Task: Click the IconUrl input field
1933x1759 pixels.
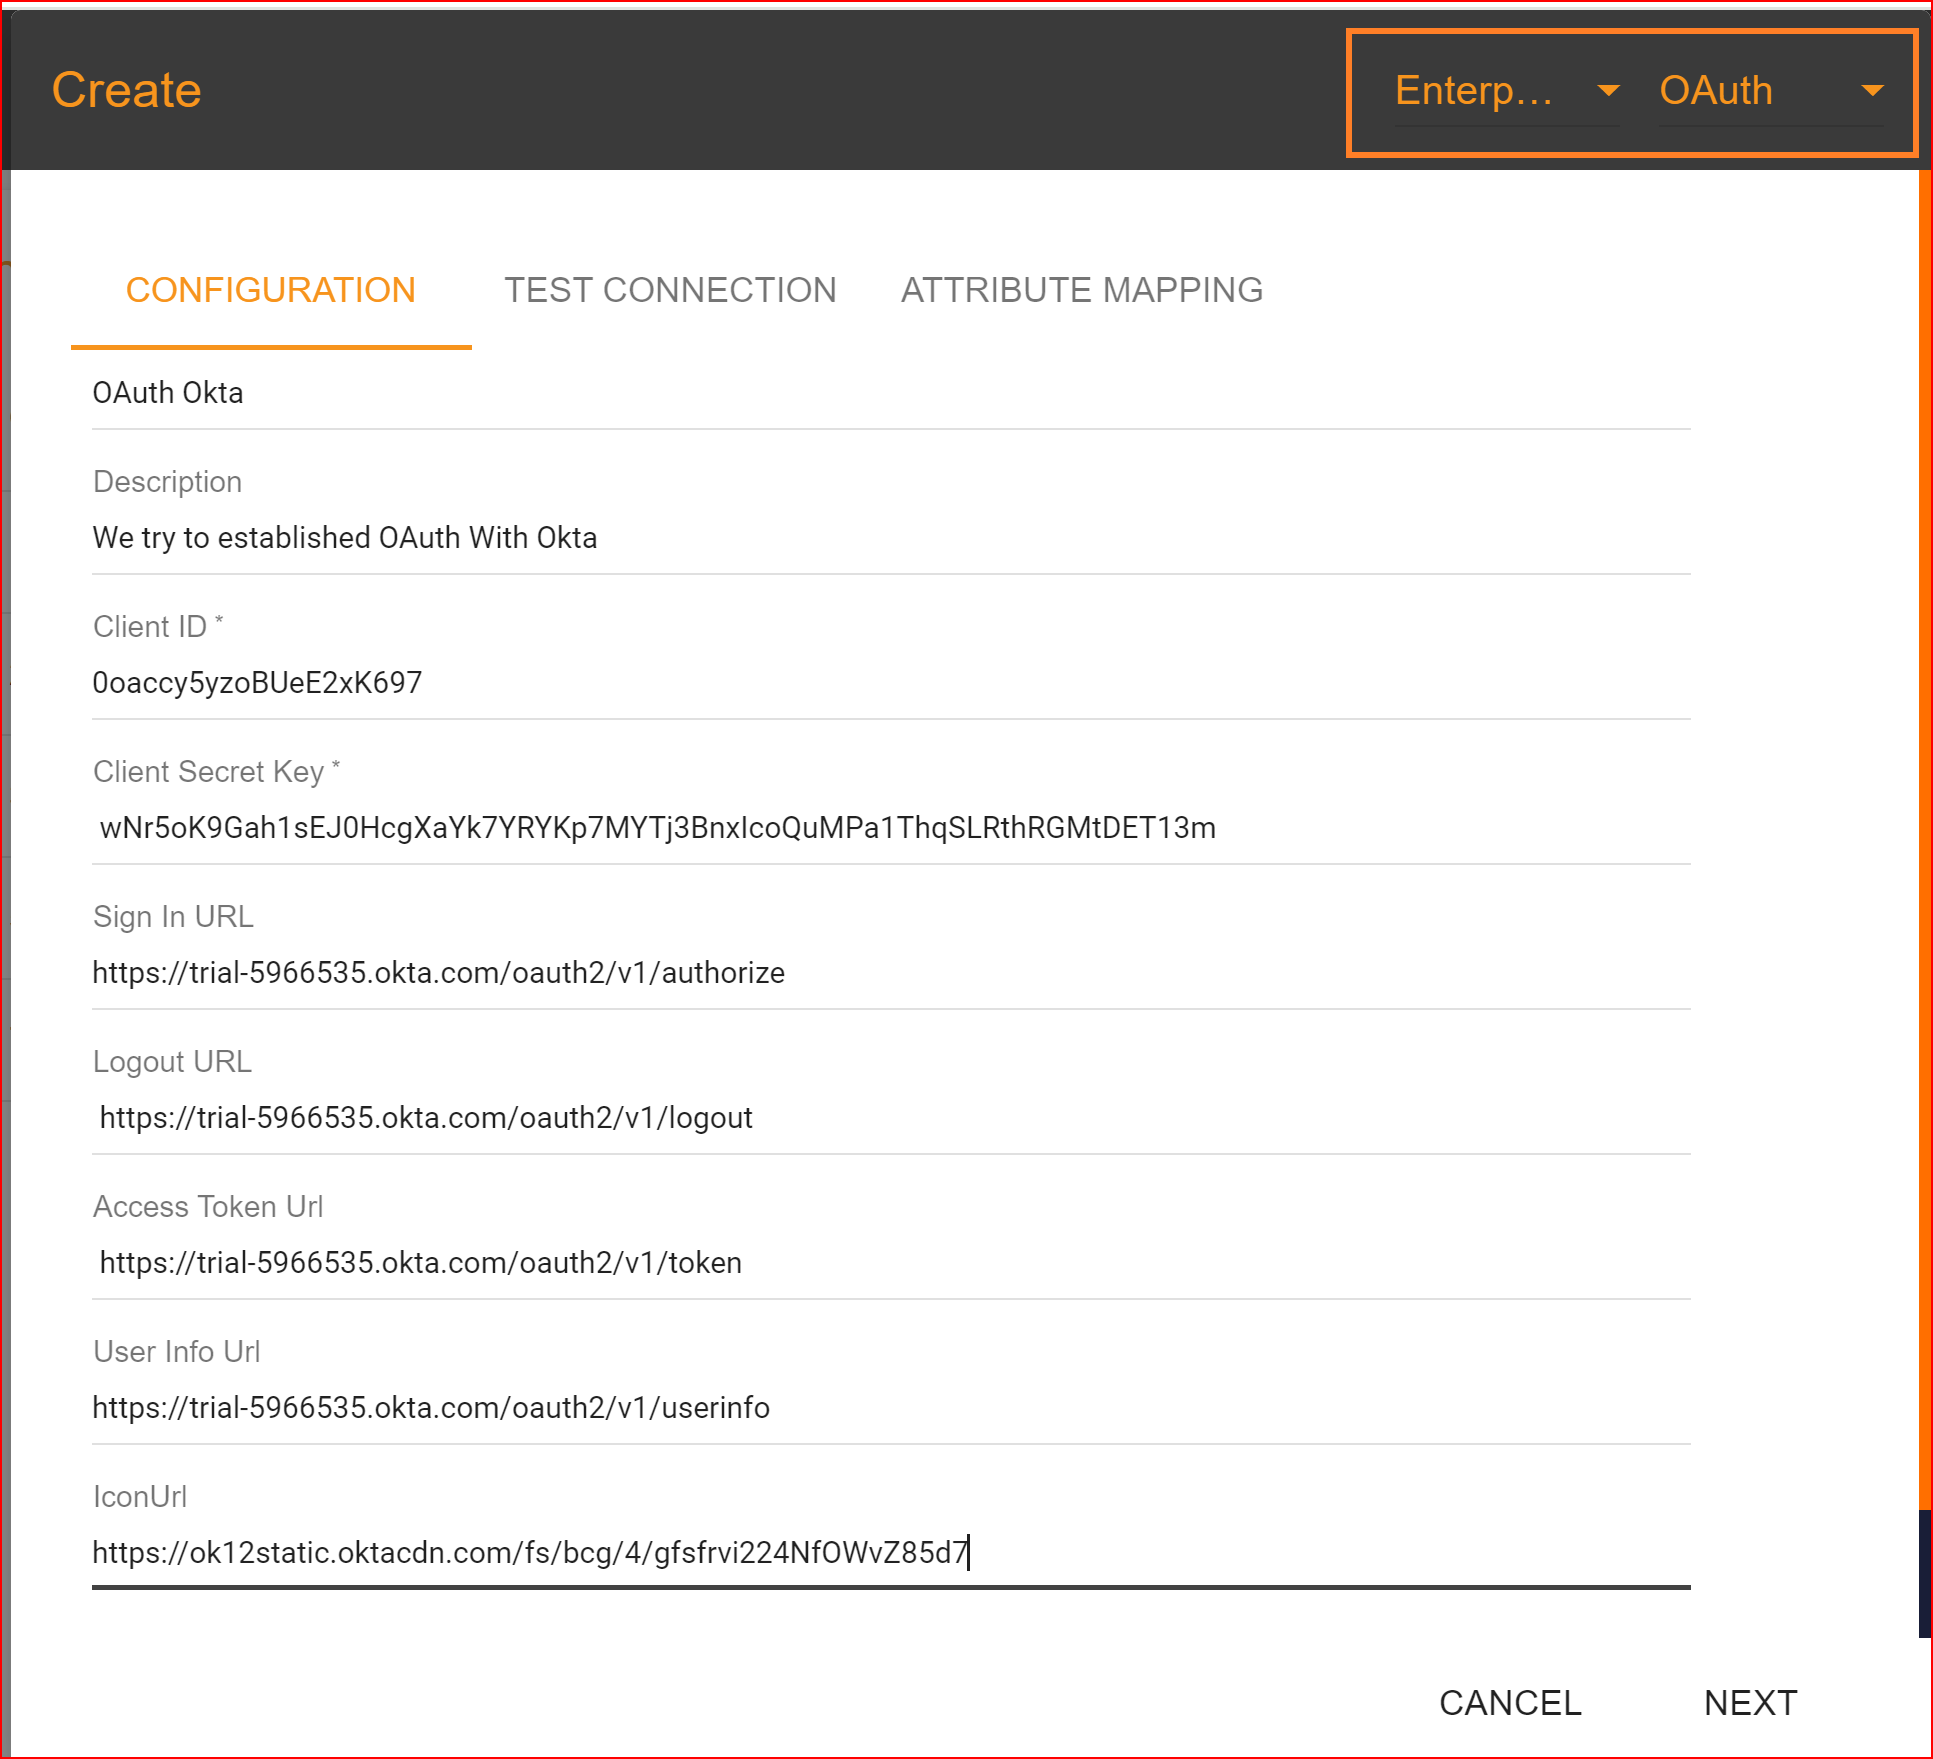Action: click(x=891, y=1553)
